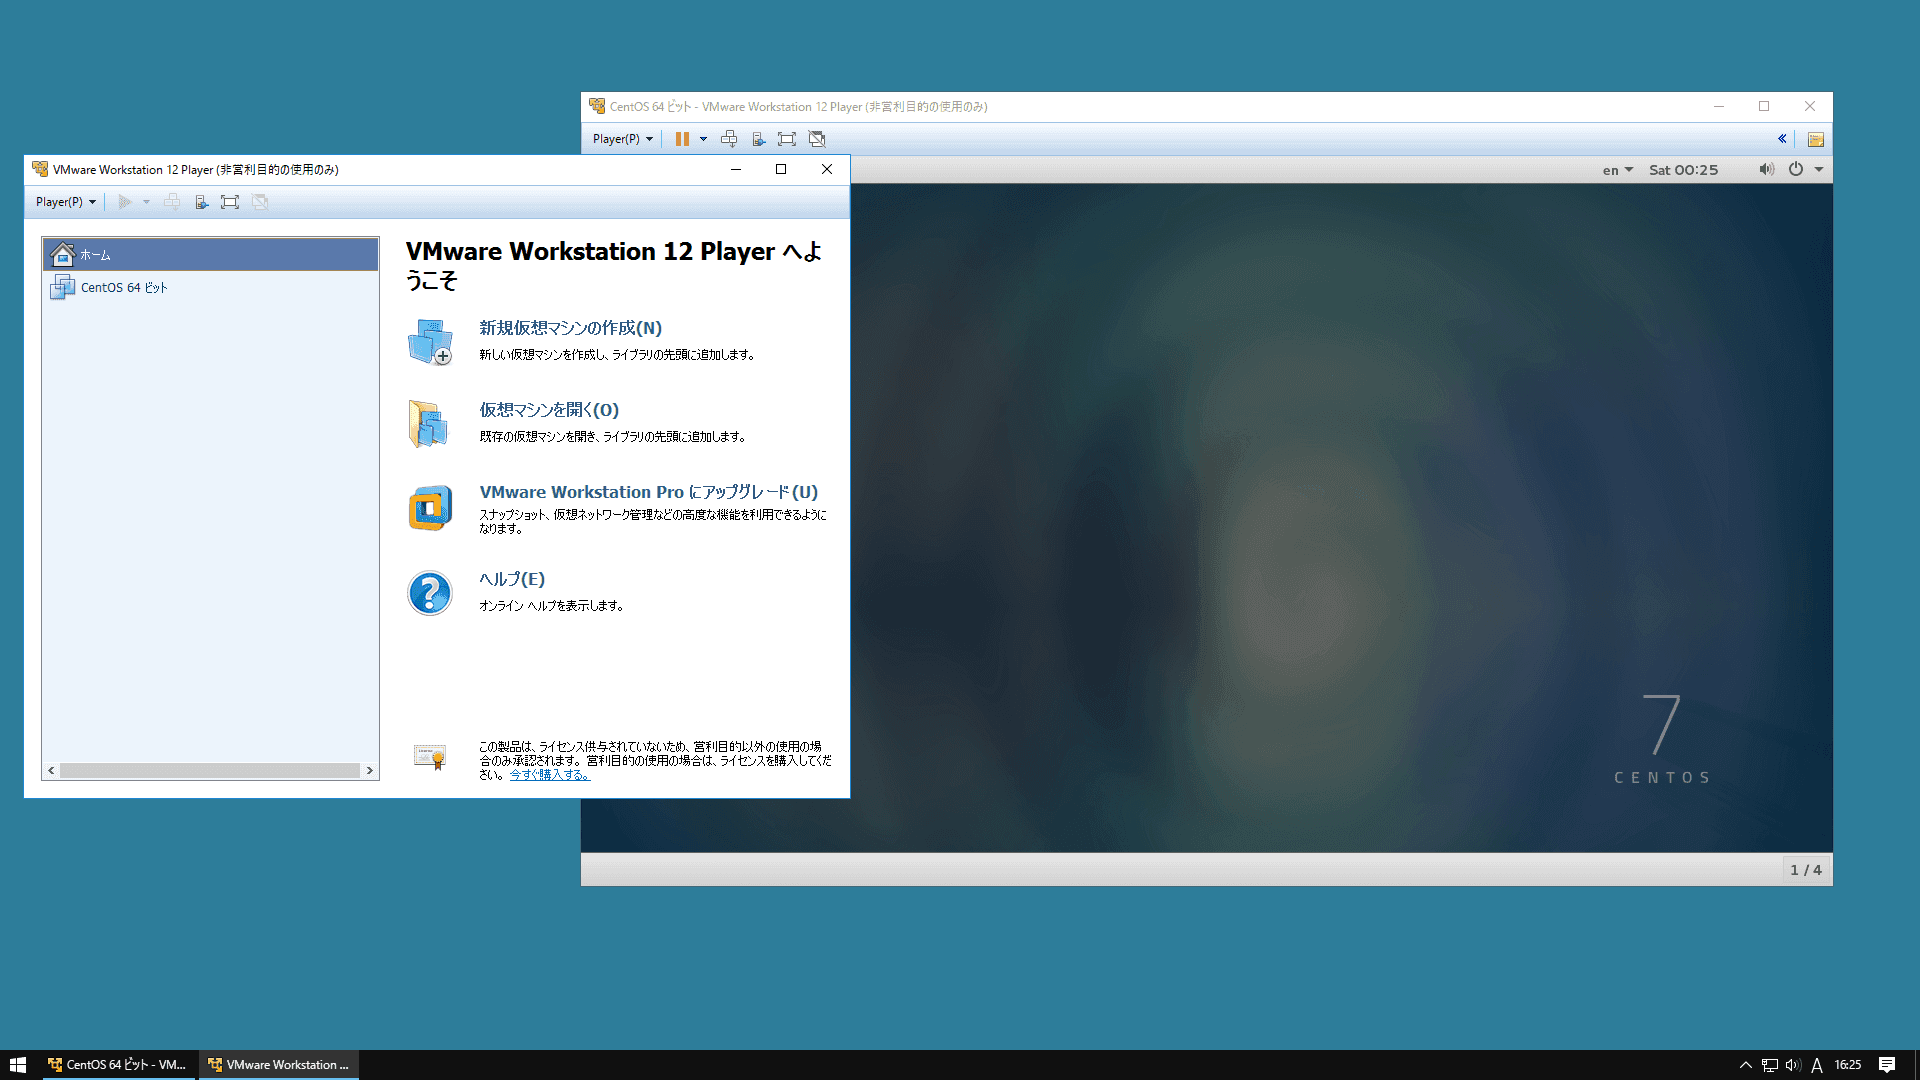Image resolution: width=1920 pixels, height=1080 pixels.
Task: Open Player(P) menu in CentOS VM window
Action: pyautogui.click(x=622, y=139)
